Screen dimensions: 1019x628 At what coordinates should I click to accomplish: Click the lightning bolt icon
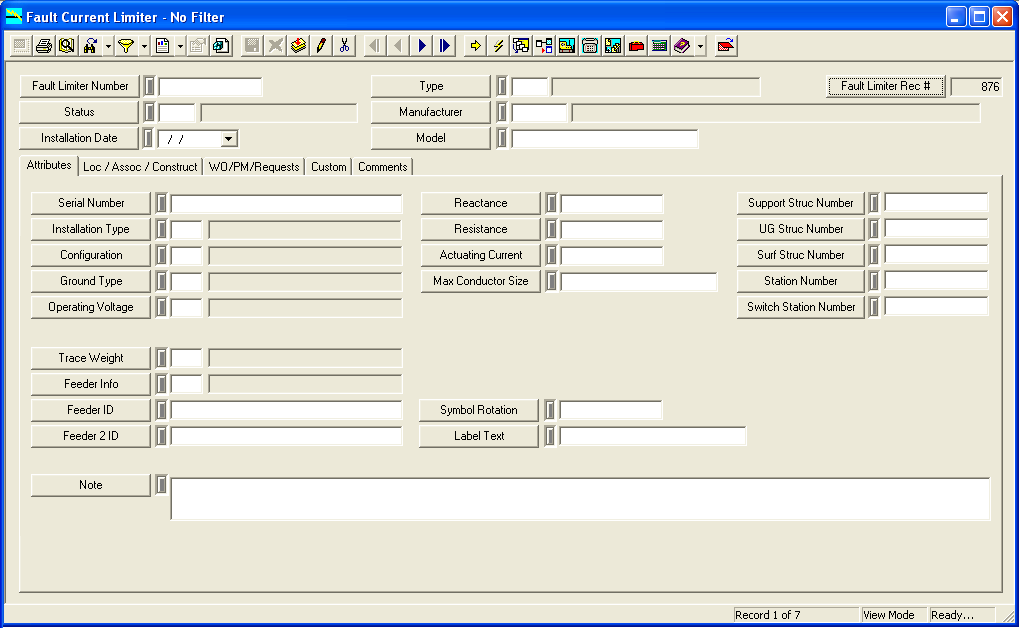point(498,46)
